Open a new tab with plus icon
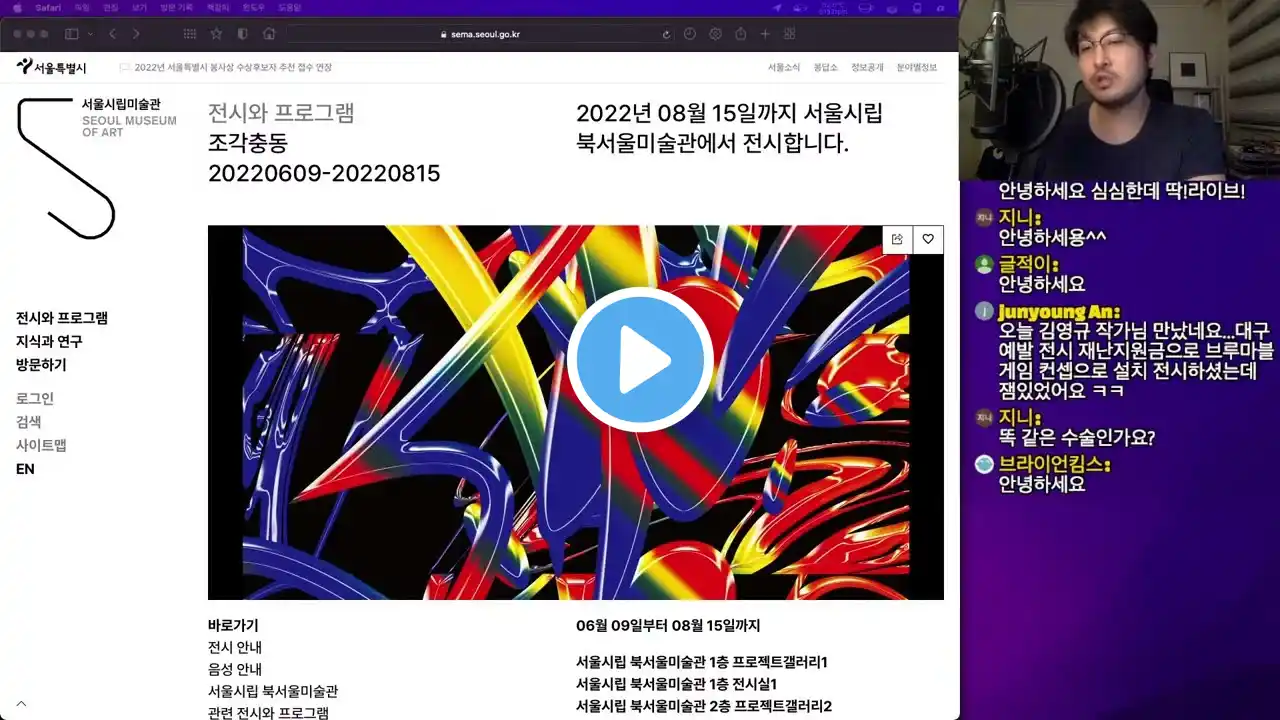 [765, 34]
